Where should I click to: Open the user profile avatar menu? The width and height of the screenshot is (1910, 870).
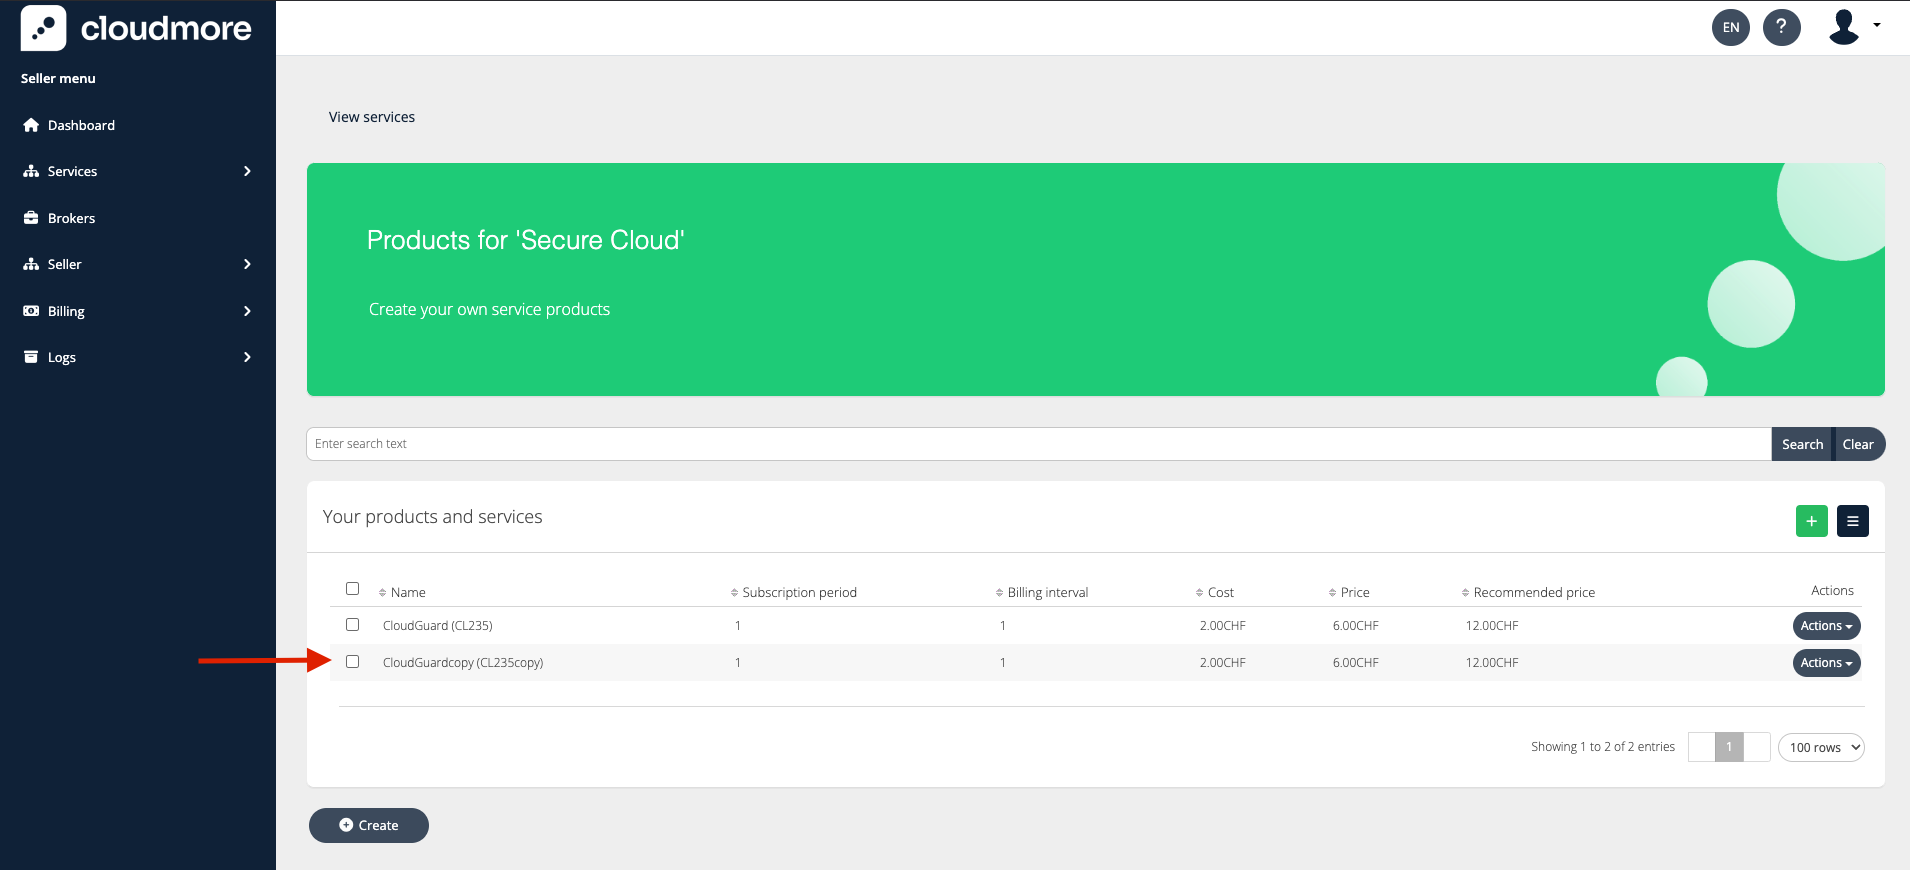pos(1853,27)
